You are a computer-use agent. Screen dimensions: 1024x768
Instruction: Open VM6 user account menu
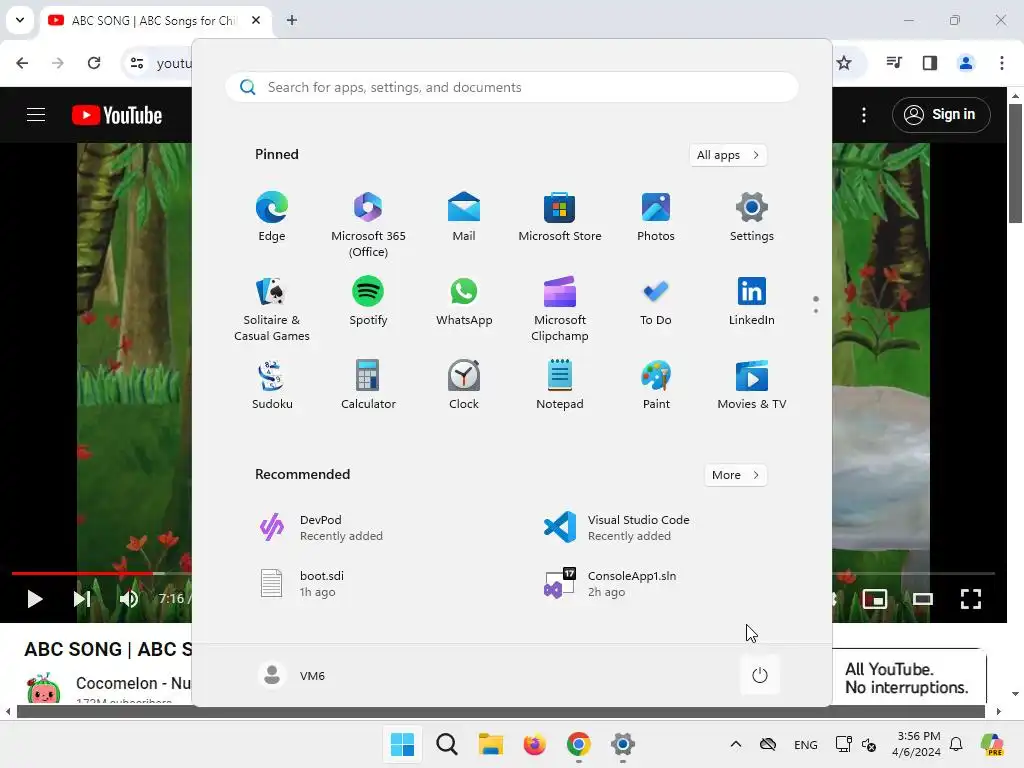[292, 675]
